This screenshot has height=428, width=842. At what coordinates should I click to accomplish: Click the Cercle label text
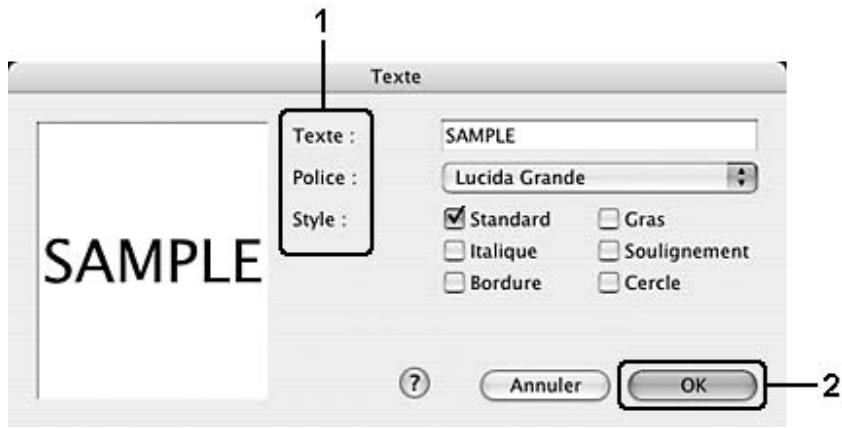coord(652,283)
